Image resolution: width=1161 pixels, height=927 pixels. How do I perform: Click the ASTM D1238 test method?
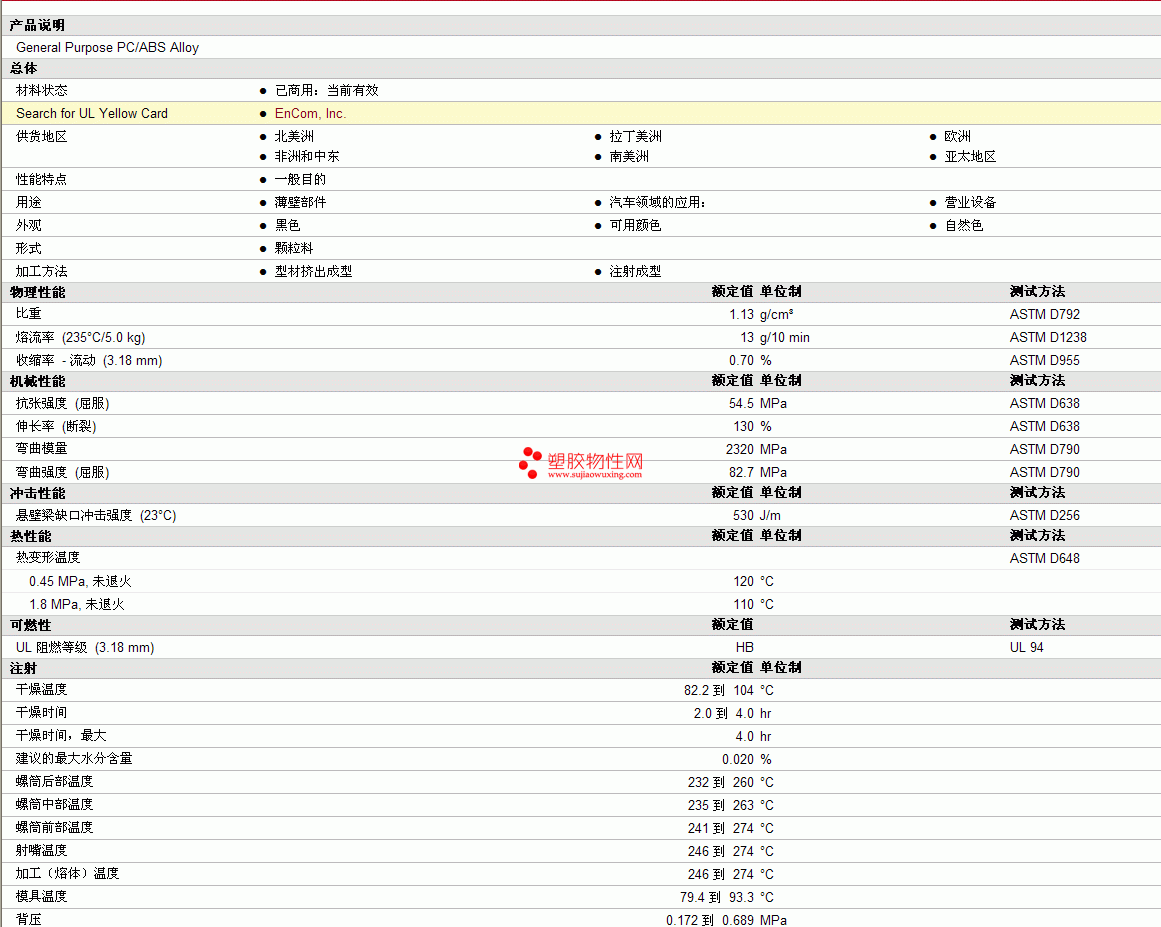pos(1048,338)
